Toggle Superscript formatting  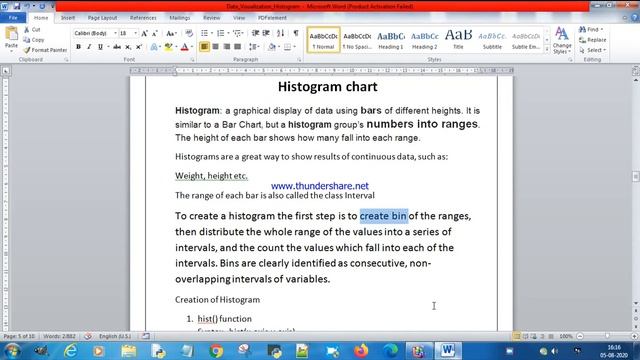(x=139, y=47)
